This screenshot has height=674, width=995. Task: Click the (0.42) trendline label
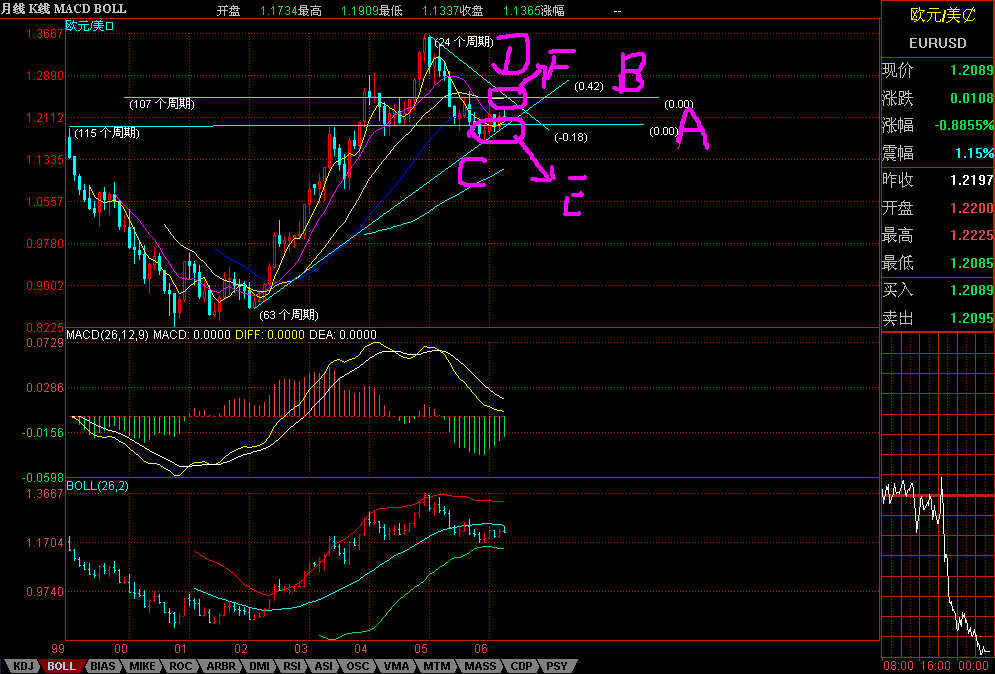click(588, 86)
